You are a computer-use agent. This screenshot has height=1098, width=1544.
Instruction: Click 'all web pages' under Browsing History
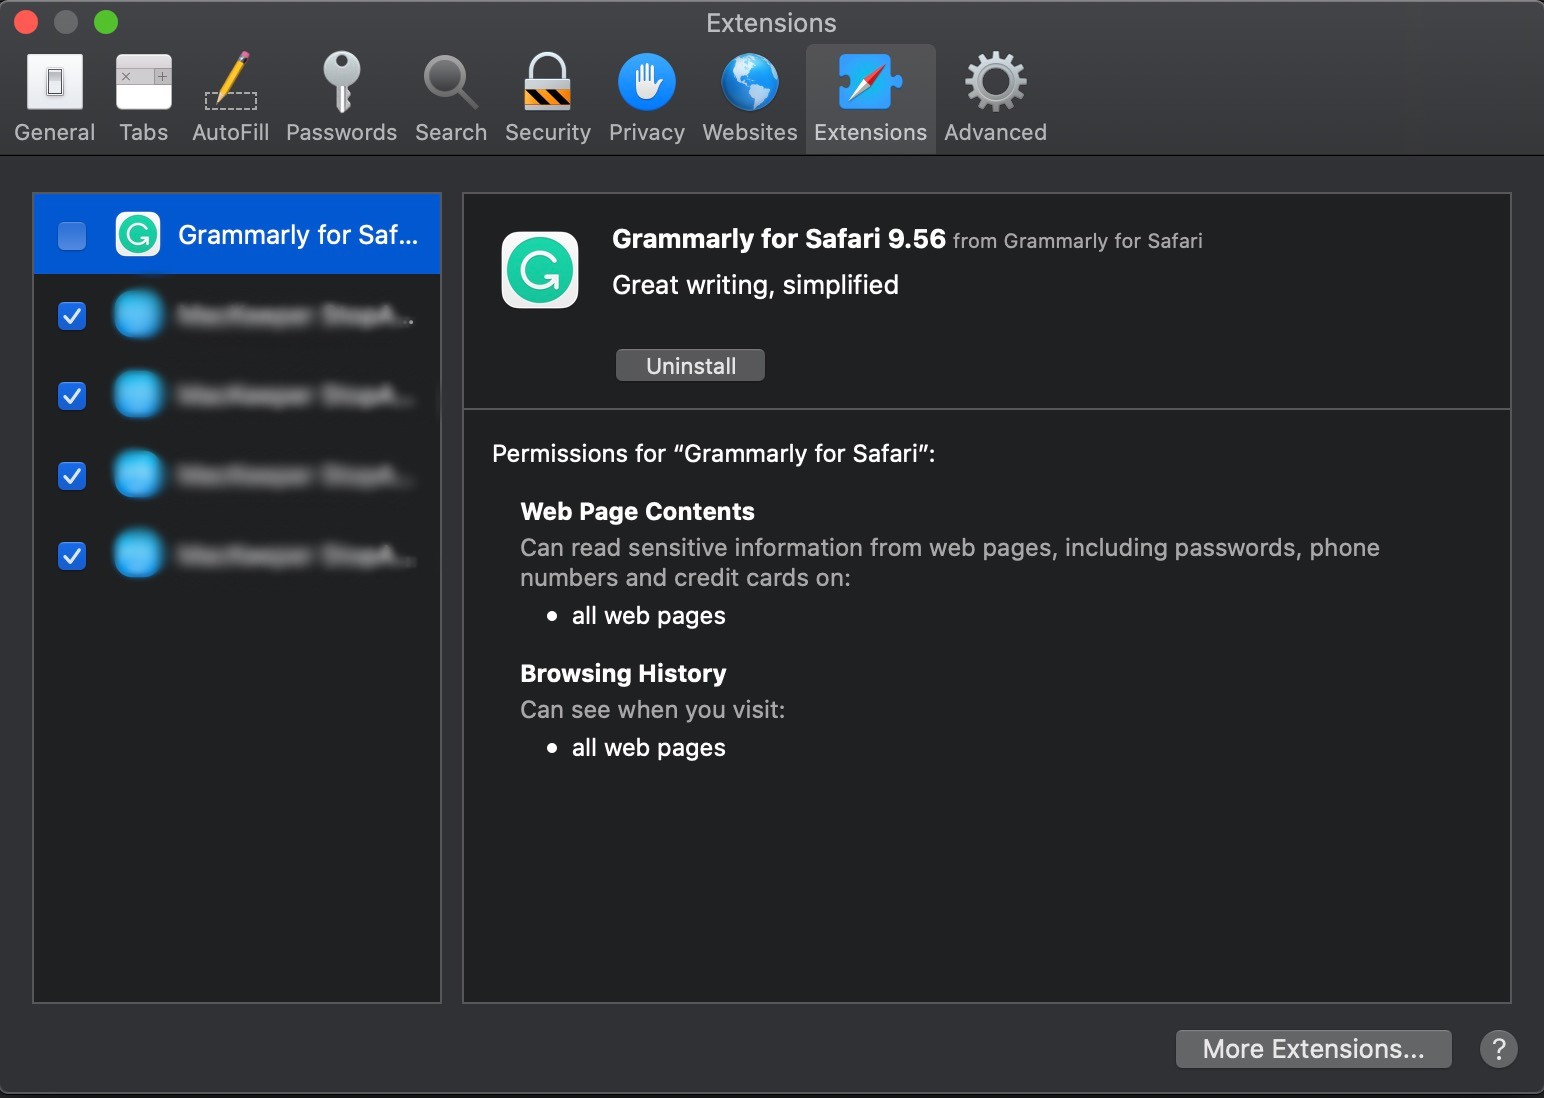point(649,748)
